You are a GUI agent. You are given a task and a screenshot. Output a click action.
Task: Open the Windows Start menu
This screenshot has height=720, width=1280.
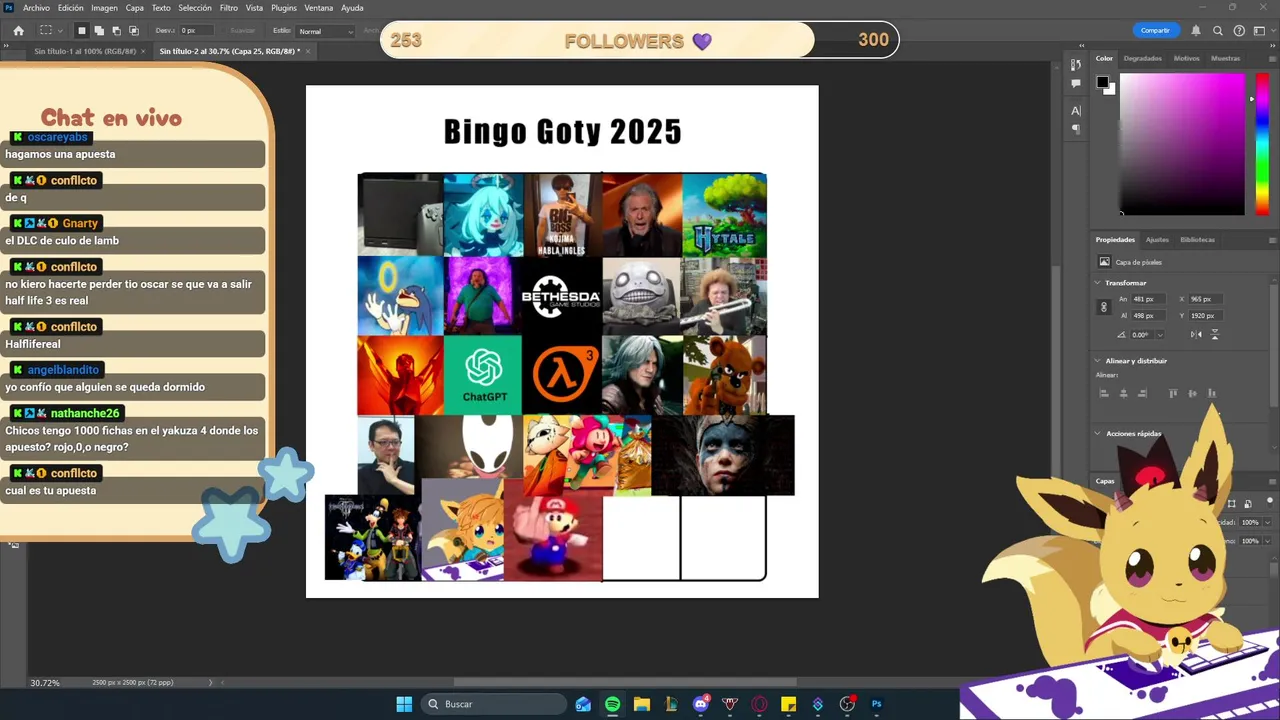pyautogui.click(x=404, y=704)
